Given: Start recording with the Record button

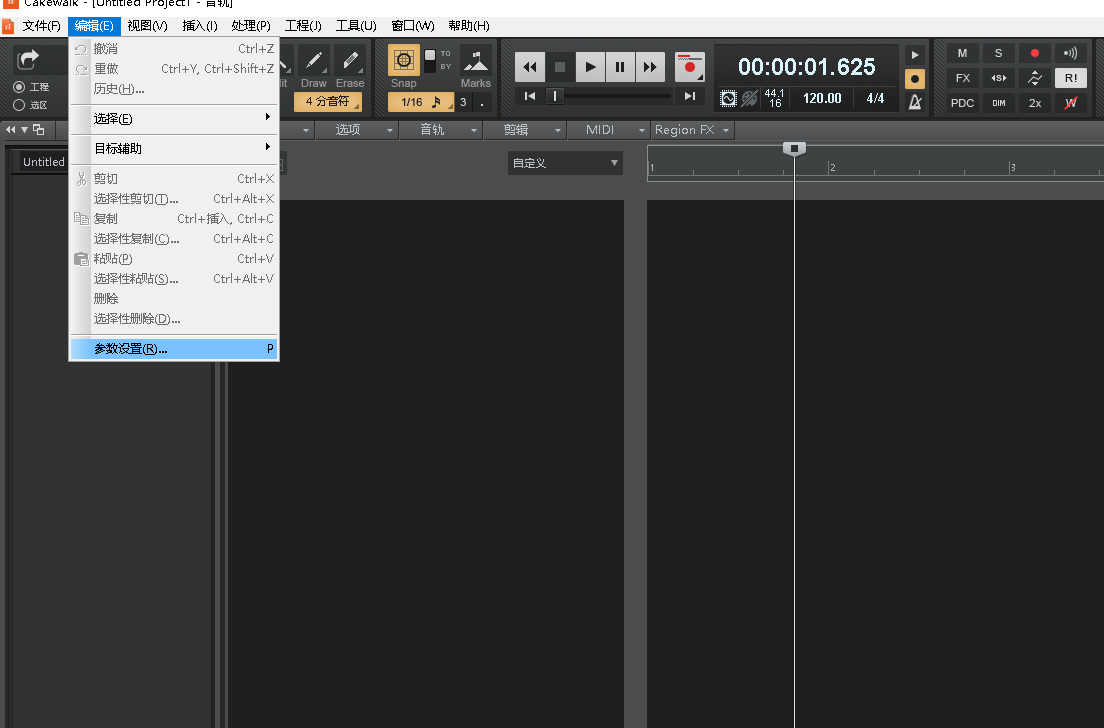Looking at the screenshot, I should coord(689,67).
